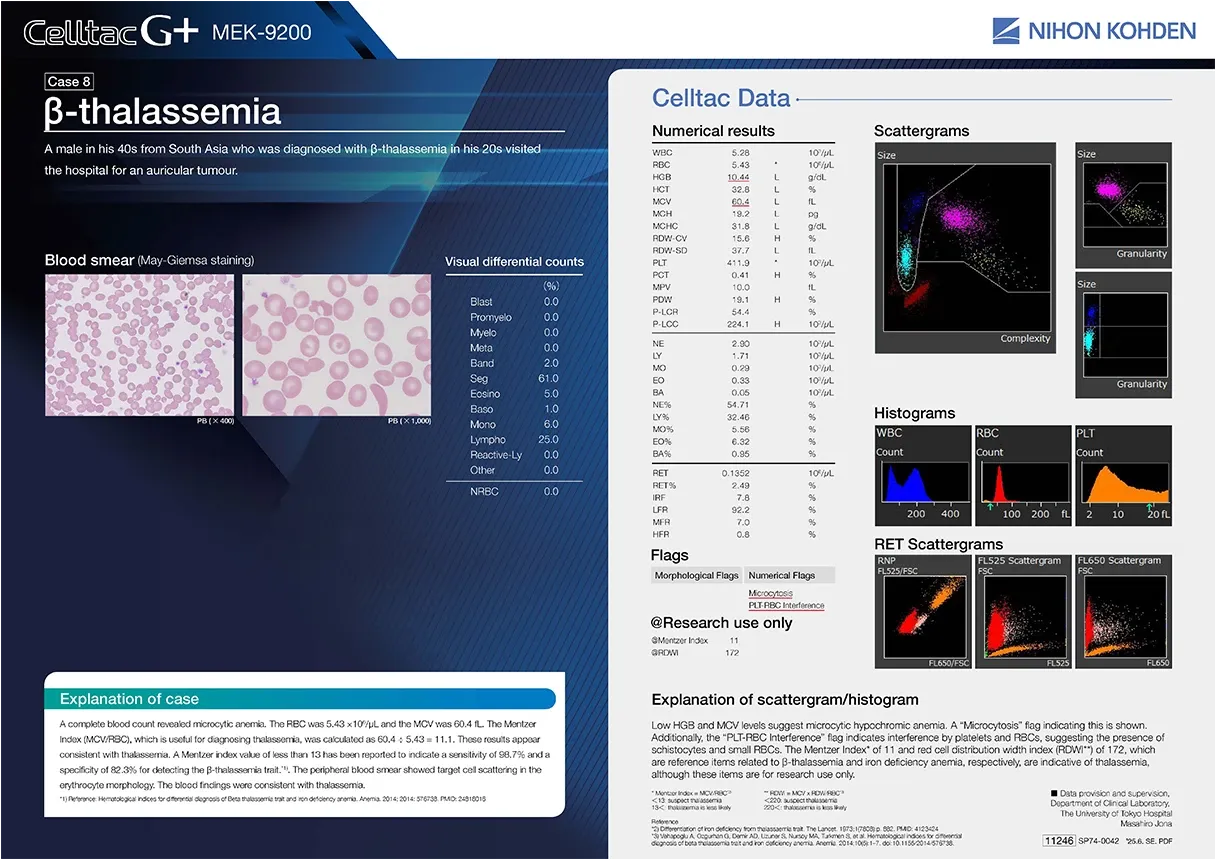
Task: Select the HCT row in numerical results
Action: (743, 189)
